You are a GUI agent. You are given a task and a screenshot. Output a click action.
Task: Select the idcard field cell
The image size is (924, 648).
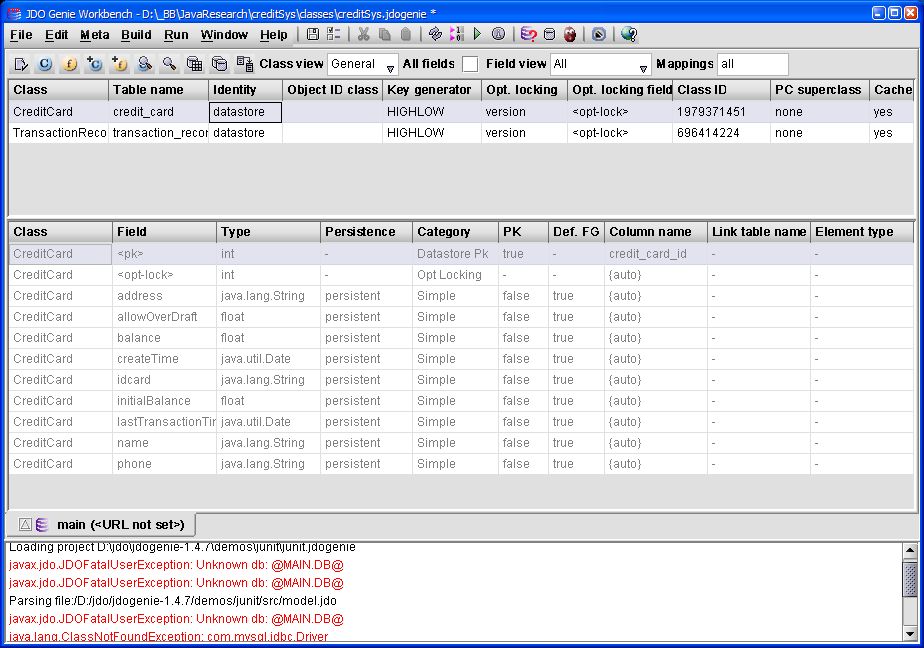[164, 379]
